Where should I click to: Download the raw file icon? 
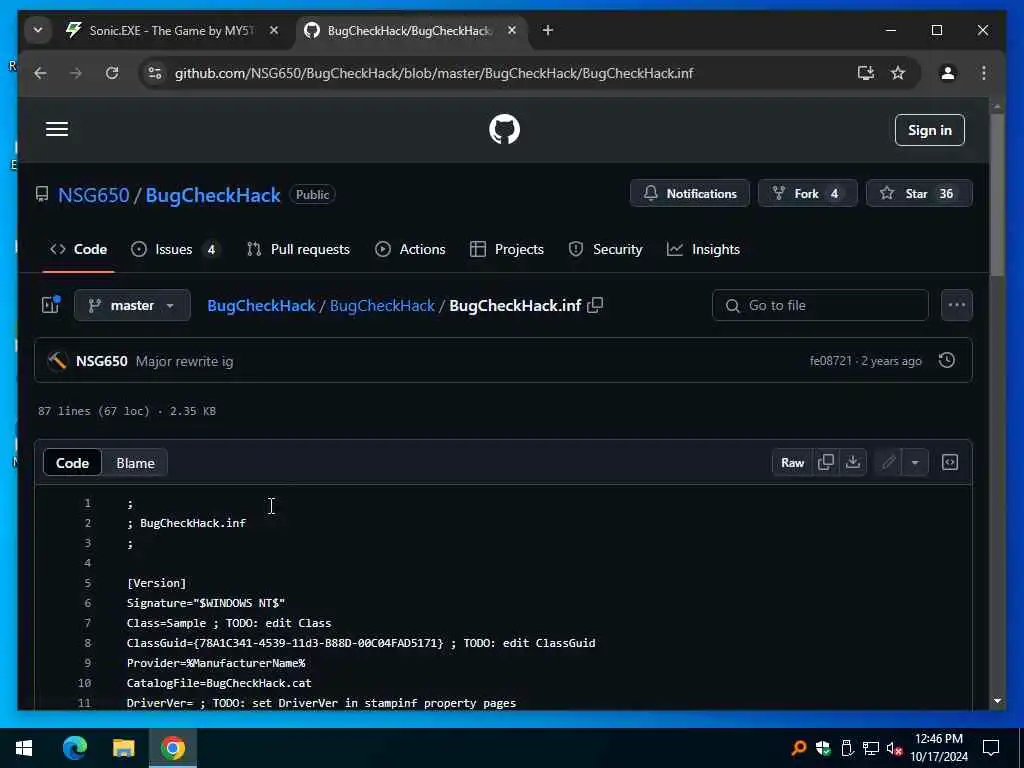pyautogui.click(x=853, y=462)
